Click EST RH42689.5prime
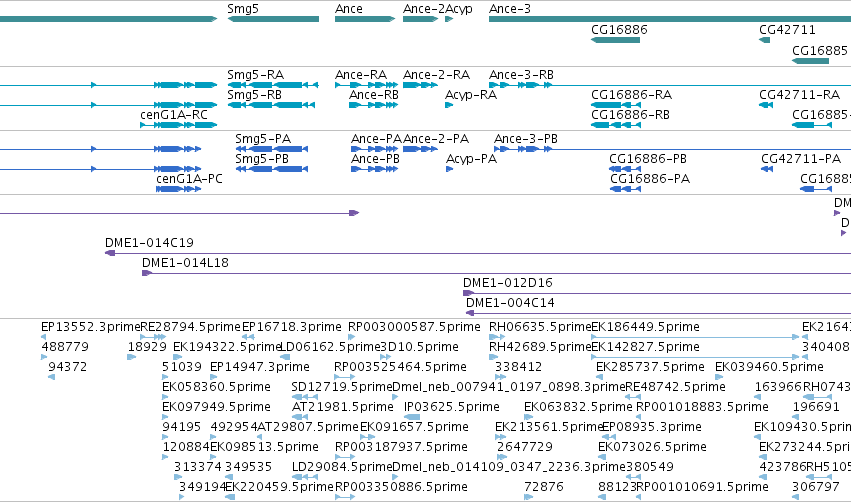 540,347
